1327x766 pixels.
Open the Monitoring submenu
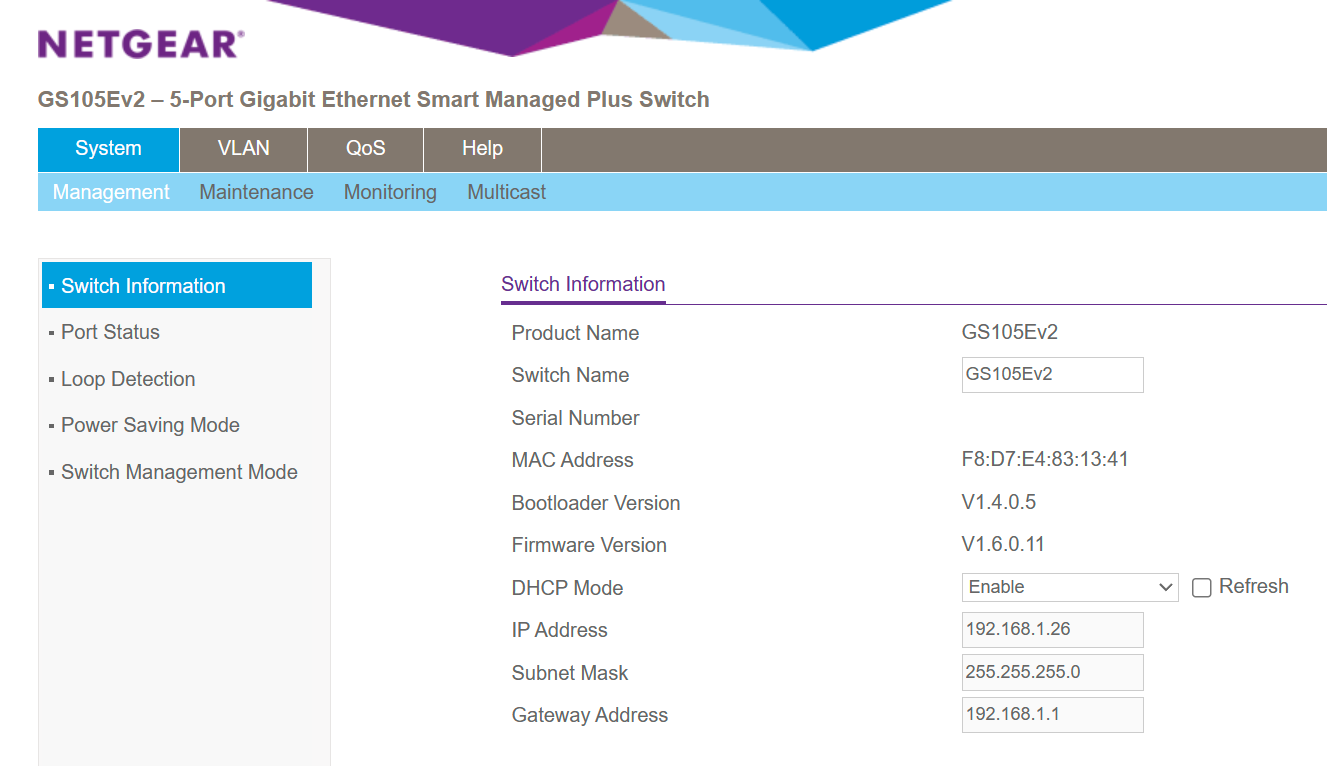coord(390,192)
